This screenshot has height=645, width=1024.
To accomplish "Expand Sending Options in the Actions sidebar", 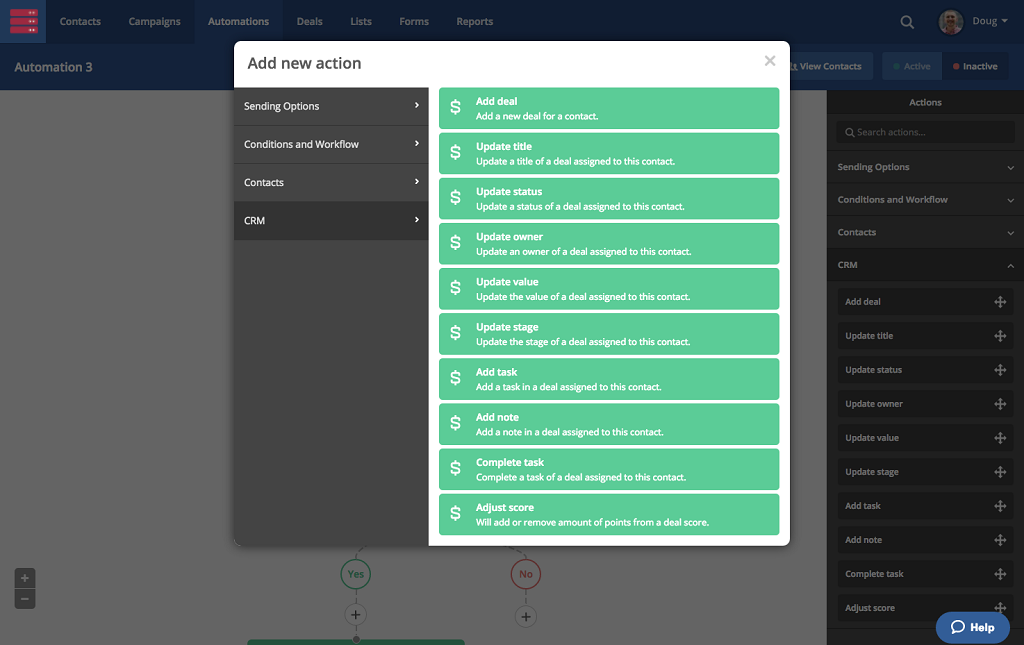I will 924,167.
